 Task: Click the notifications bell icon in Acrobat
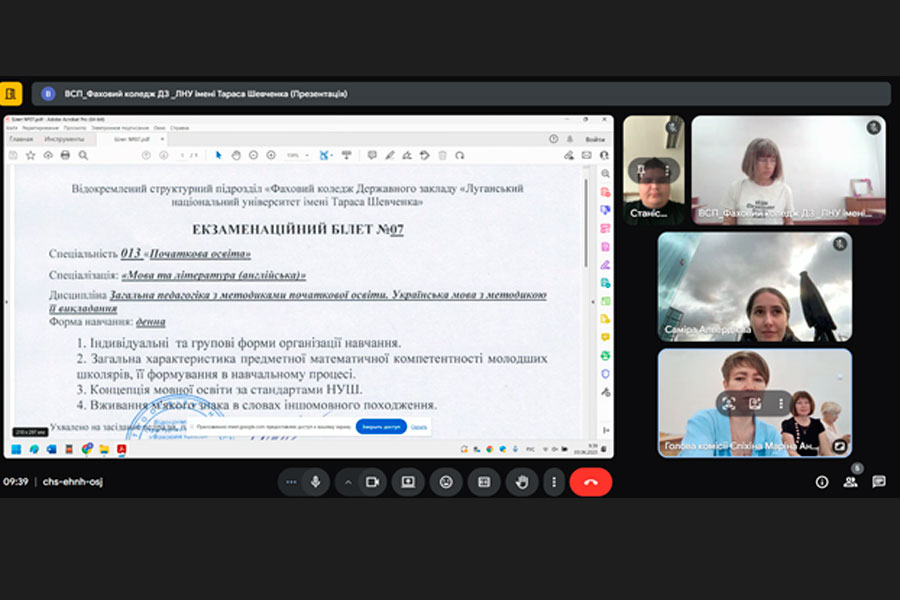coord(570,139)
